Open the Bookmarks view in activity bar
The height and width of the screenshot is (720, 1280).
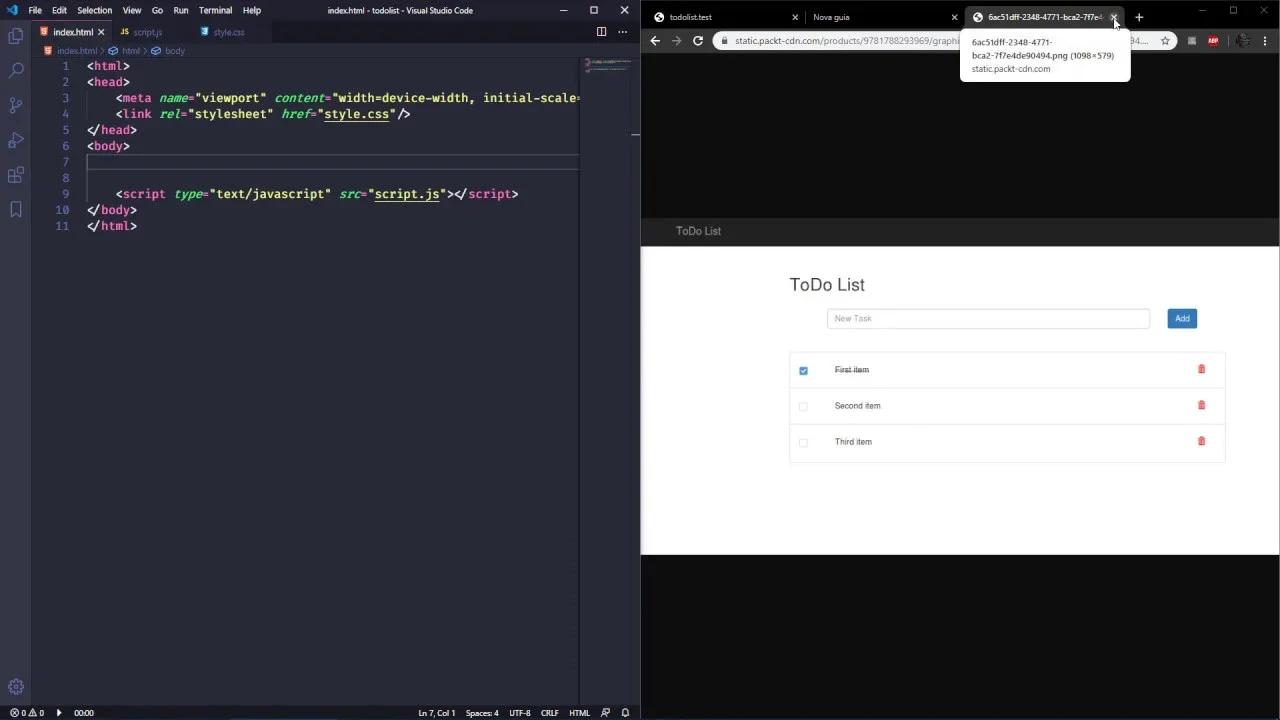(16, 209)
